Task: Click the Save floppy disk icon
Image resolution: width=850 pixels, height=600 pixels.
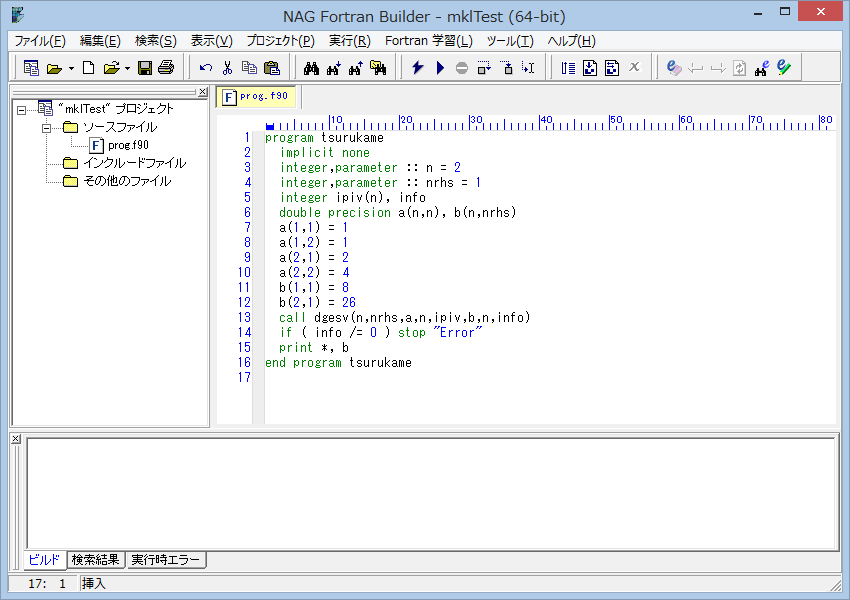Action: coord(144,68)
